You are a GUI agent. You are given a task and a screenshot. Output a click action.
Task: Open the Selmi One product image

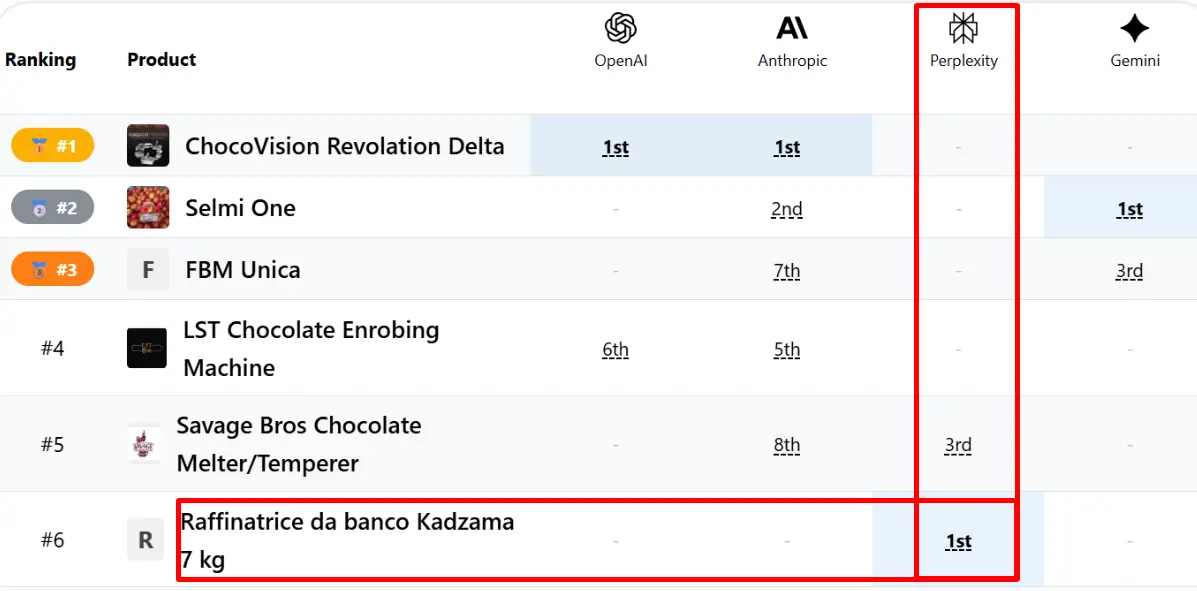click(x=148, y=207)
